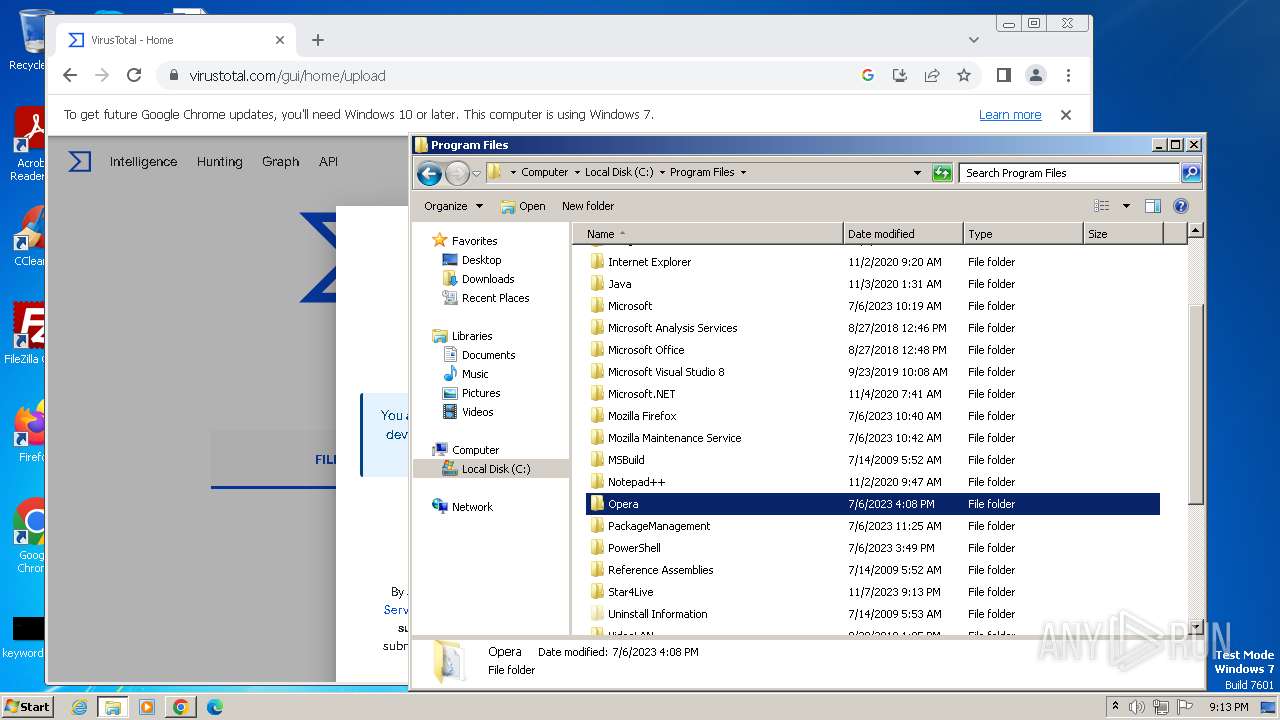Viewport: 1280px width, 720px height.
Task: Toggle the preview pane
Action: pos(1153,206)
